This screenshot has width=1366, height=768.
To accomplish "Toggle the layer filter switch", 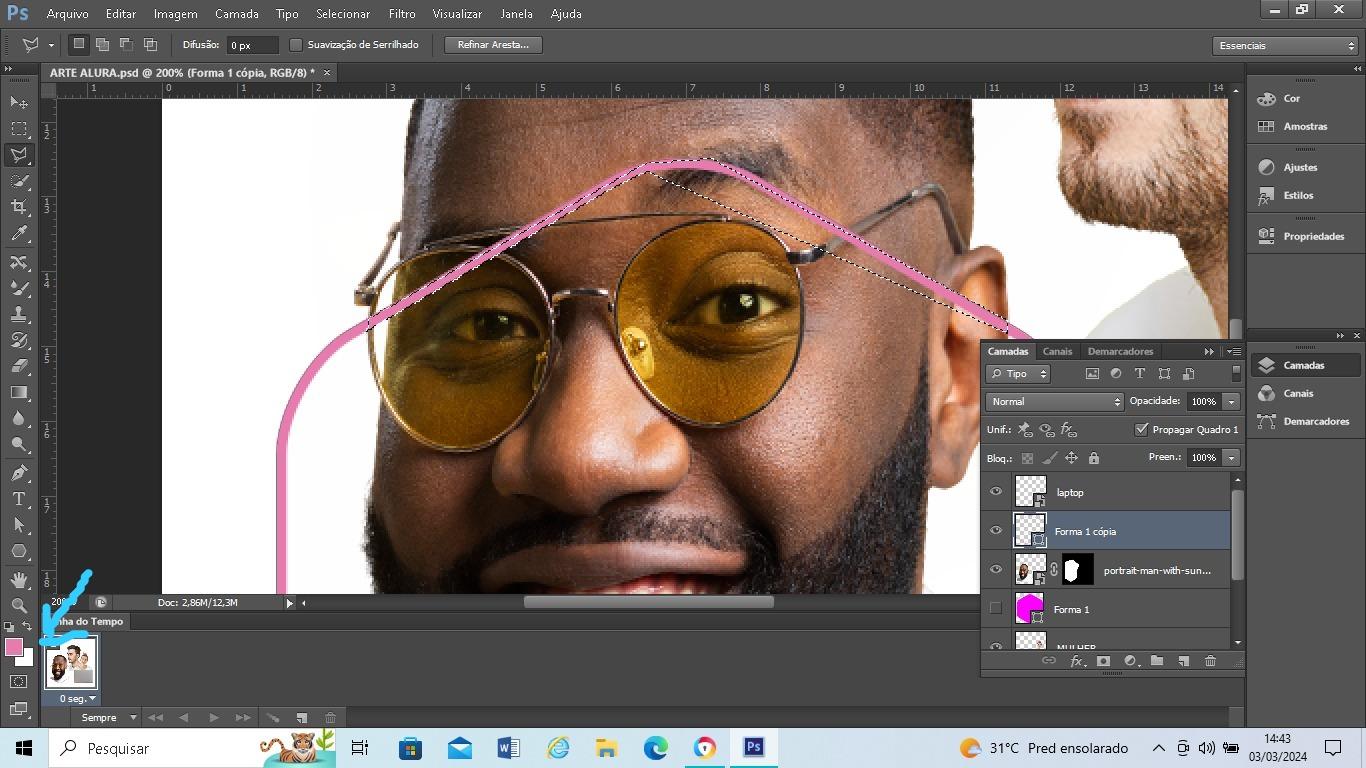I will click(1236, 372).
